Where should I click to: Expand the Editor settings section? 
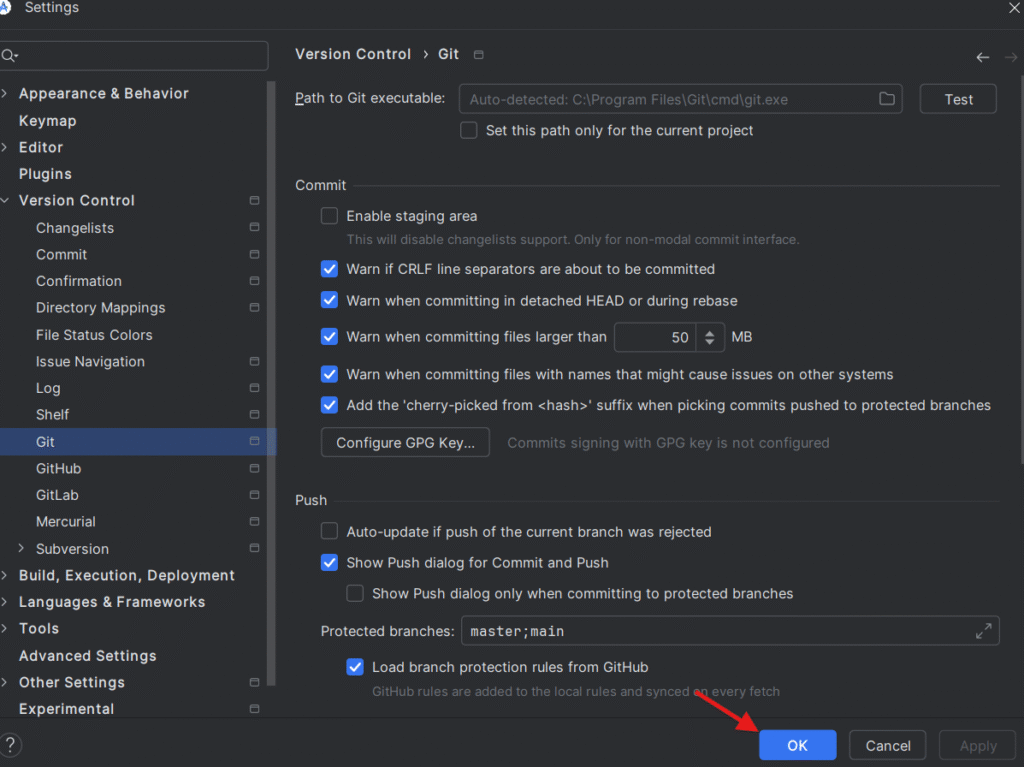pos(5,148)
